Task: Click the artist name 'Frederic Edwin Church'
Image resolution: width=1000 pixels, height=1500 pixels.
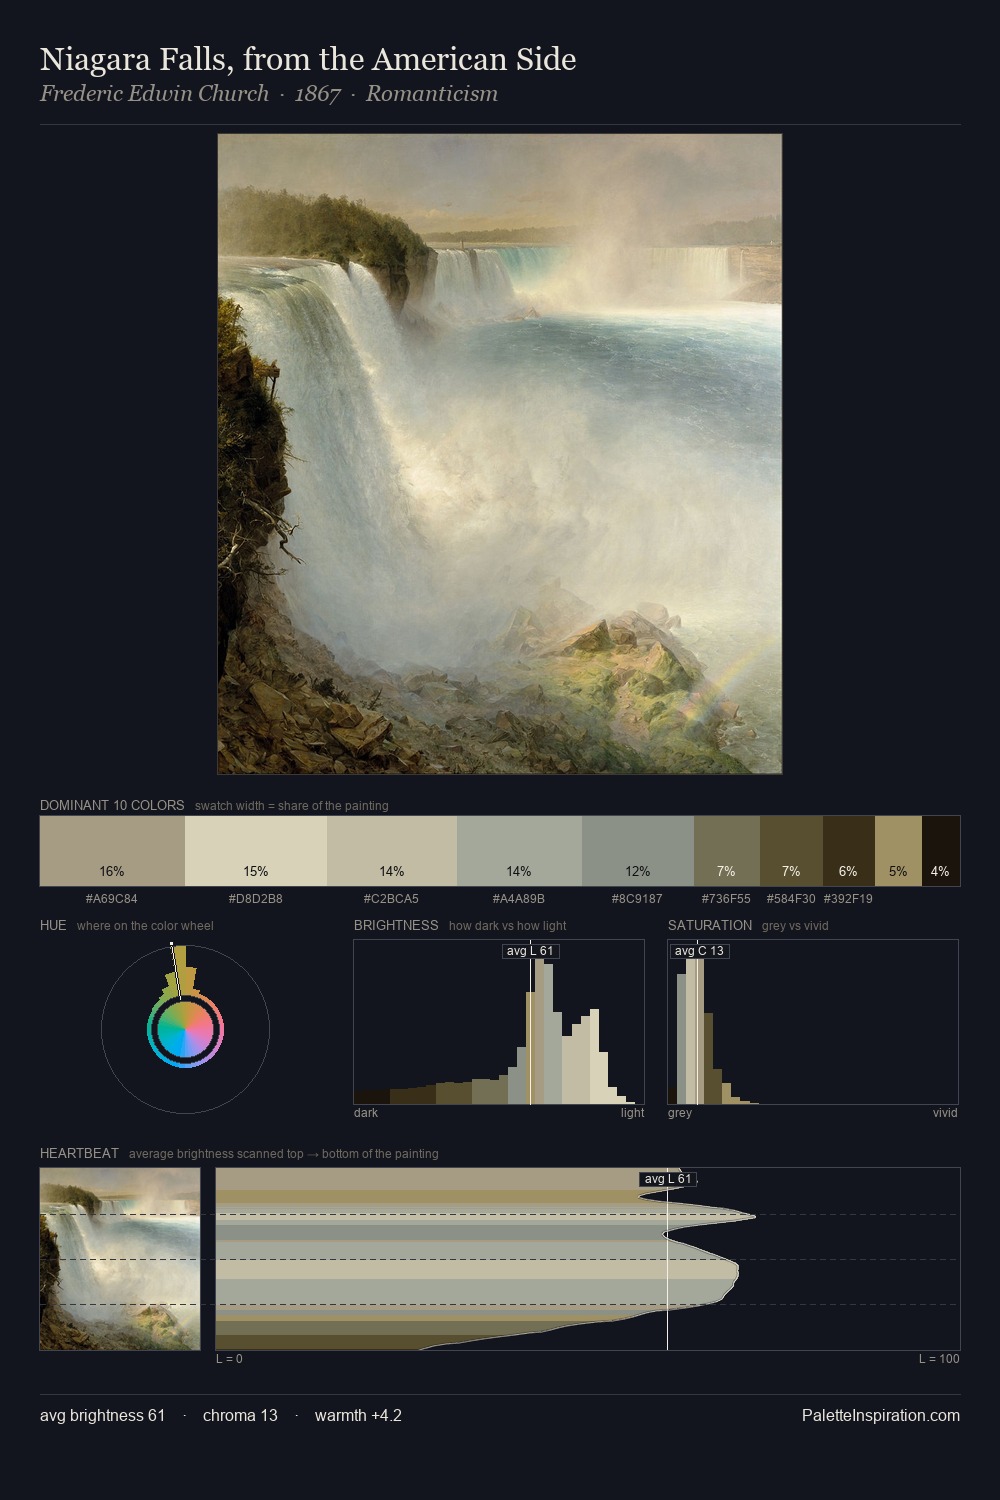Action: (x=154, y=94)
